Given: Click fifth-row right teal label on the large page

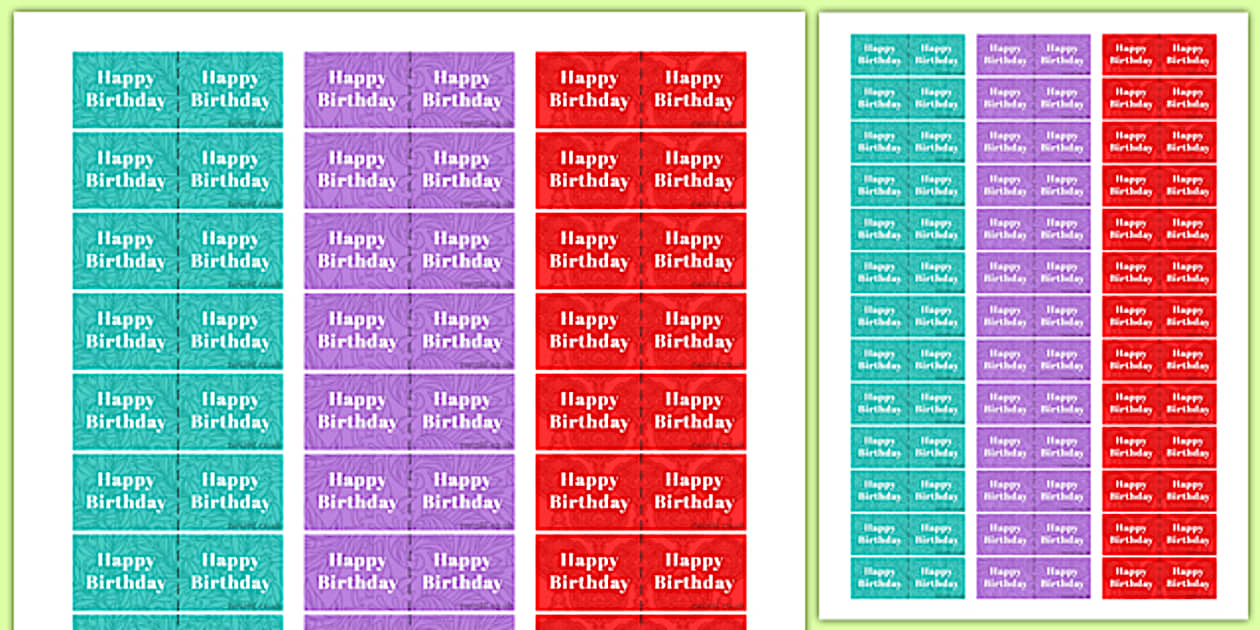Looking at the screenshot, I should coord(230,411).
